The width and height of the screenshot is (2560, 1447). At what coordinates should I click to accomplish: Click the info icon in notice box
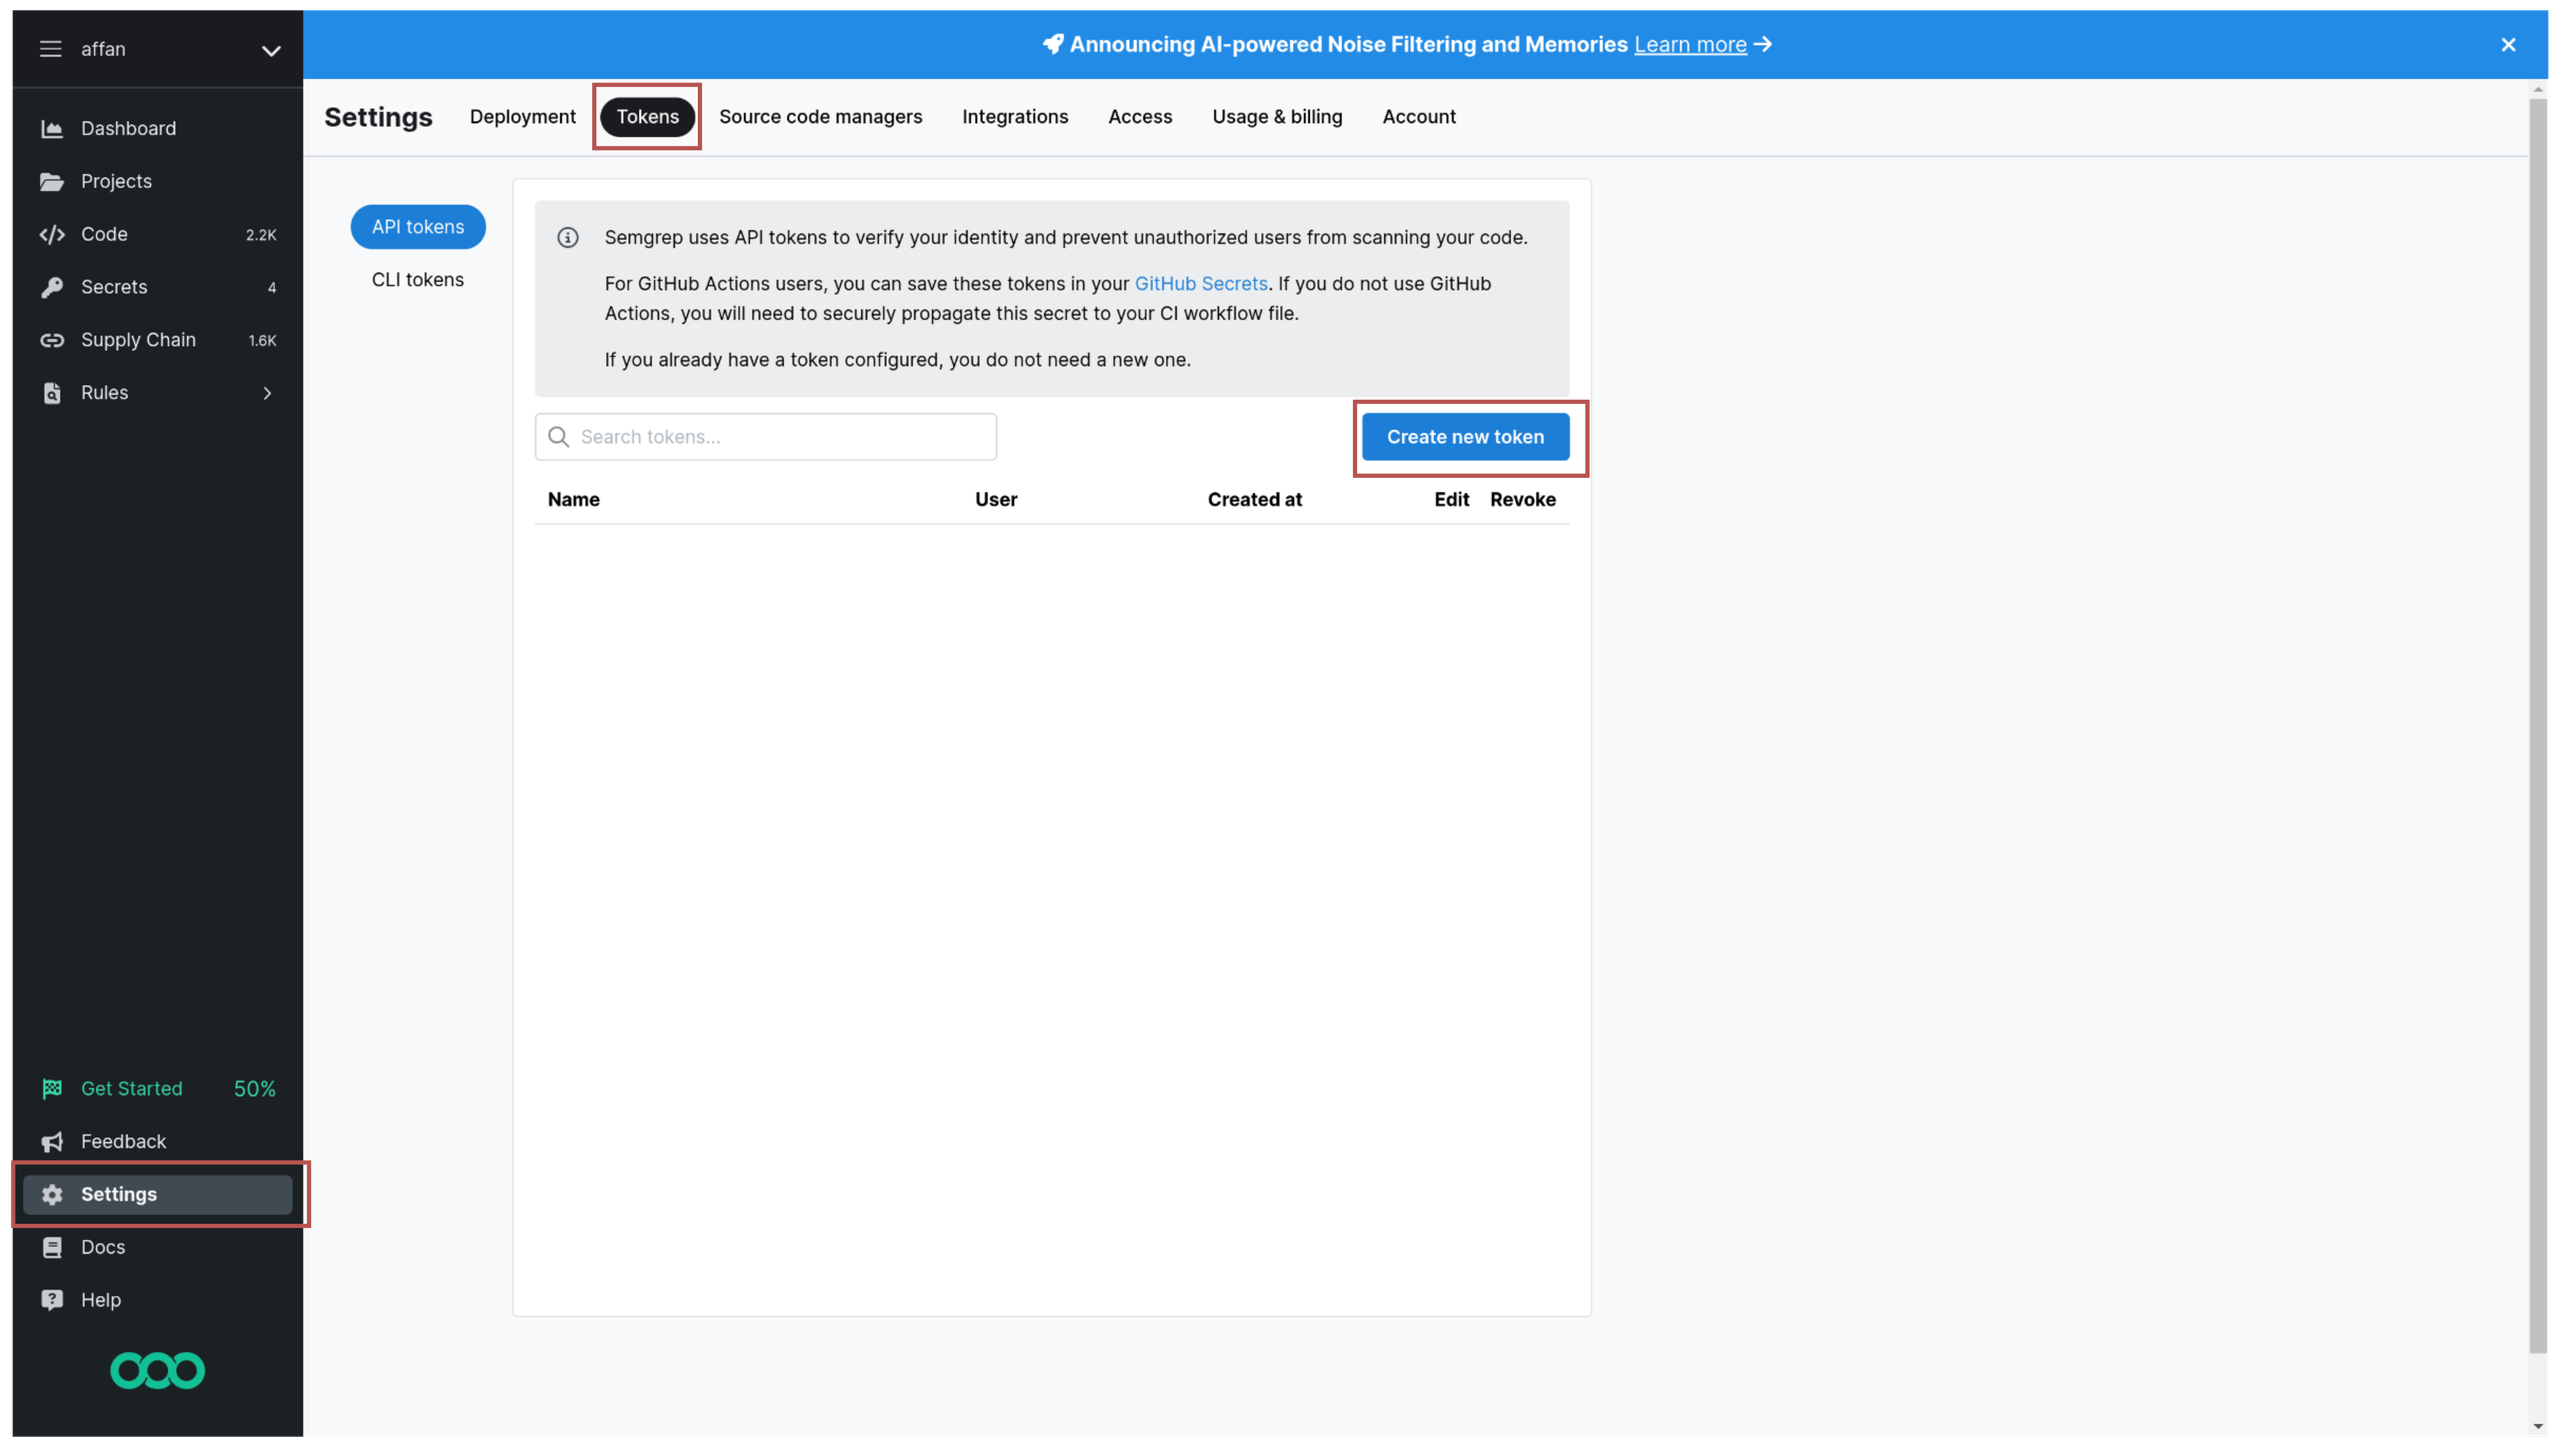(568, 238)
